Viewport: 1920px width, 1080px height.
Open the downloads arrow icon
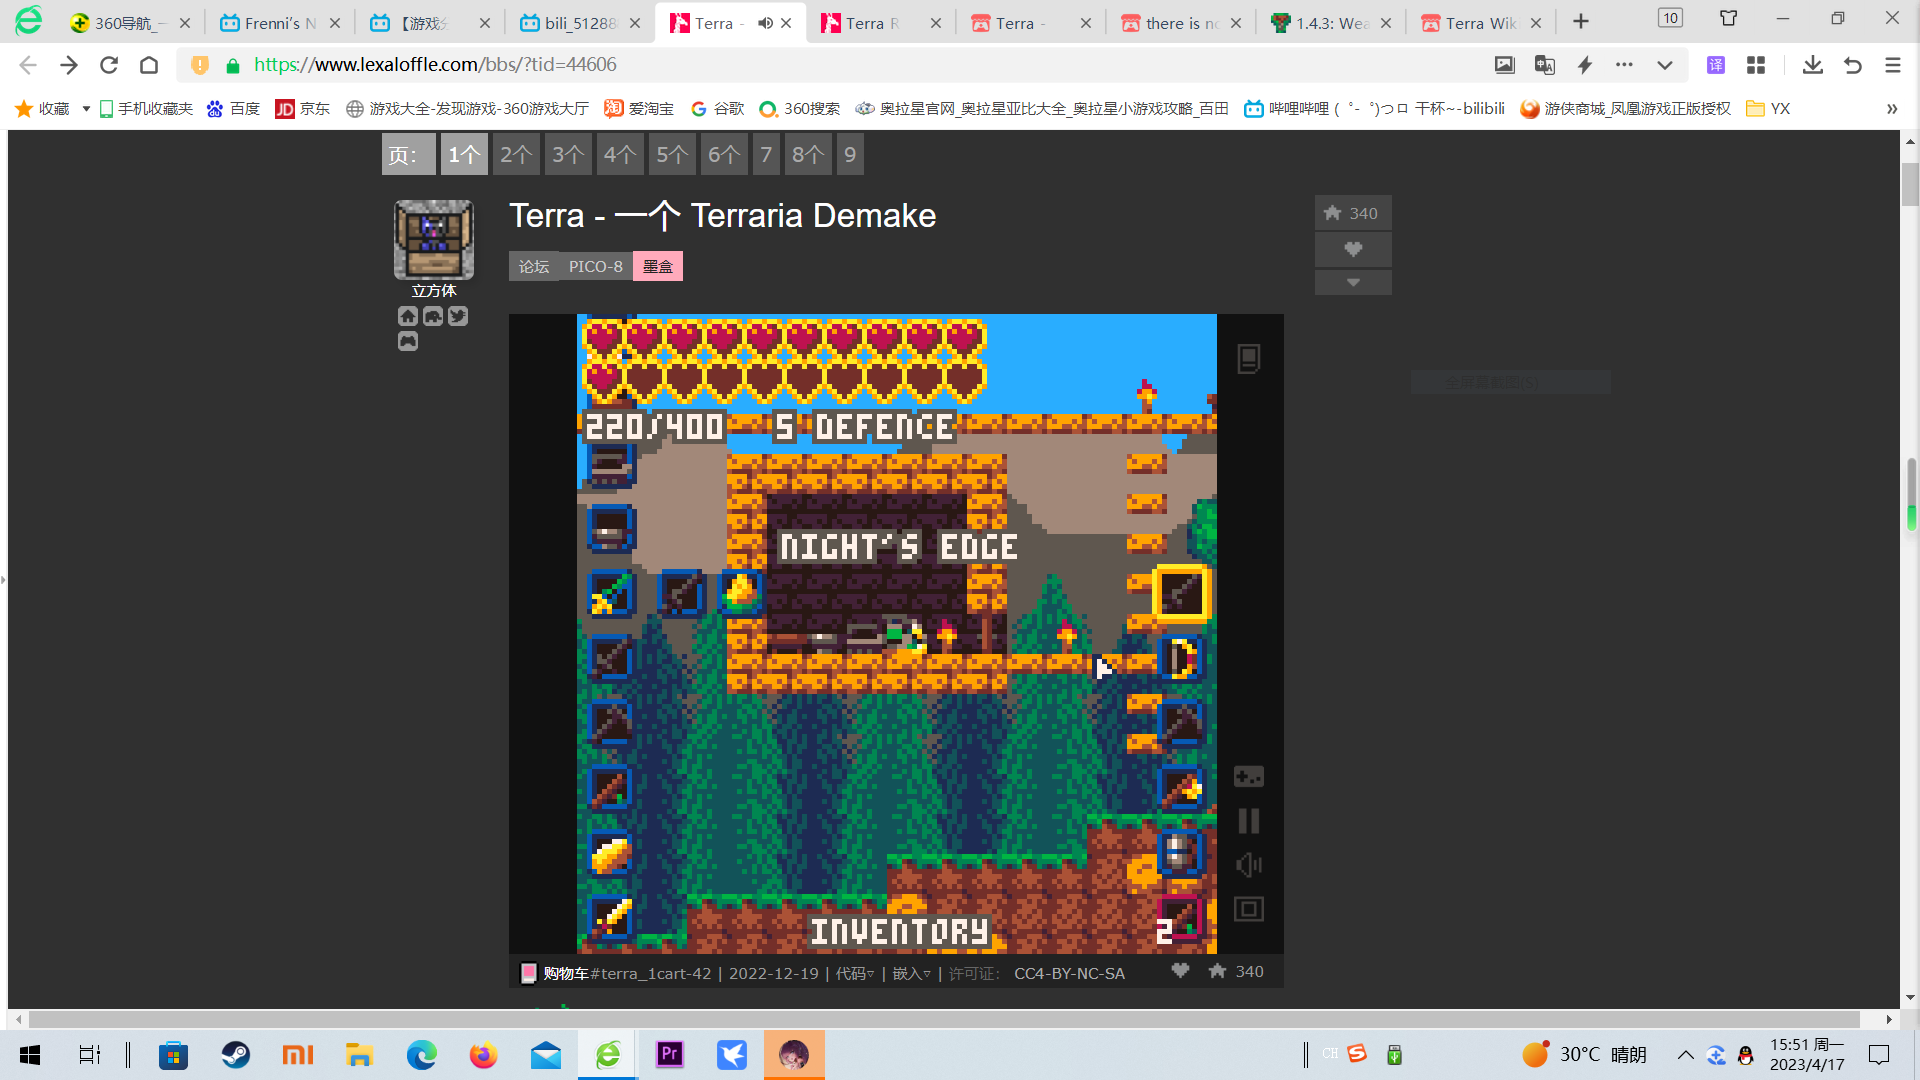pyautogui.click(x=1812, y=65)
